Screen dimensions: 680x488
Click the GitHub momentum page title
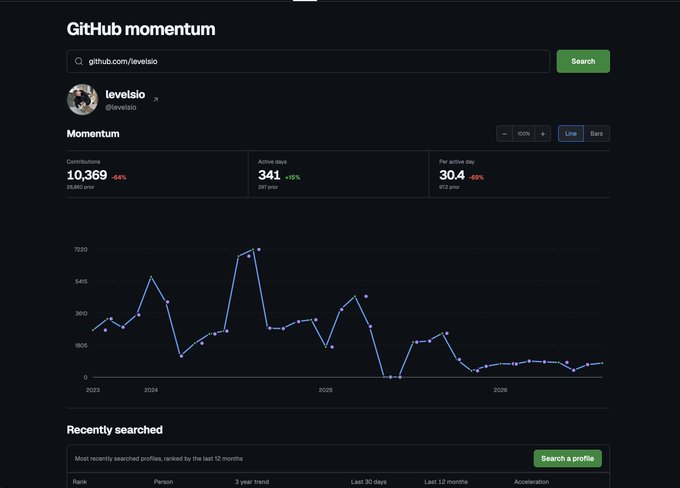tap(141, 29)
